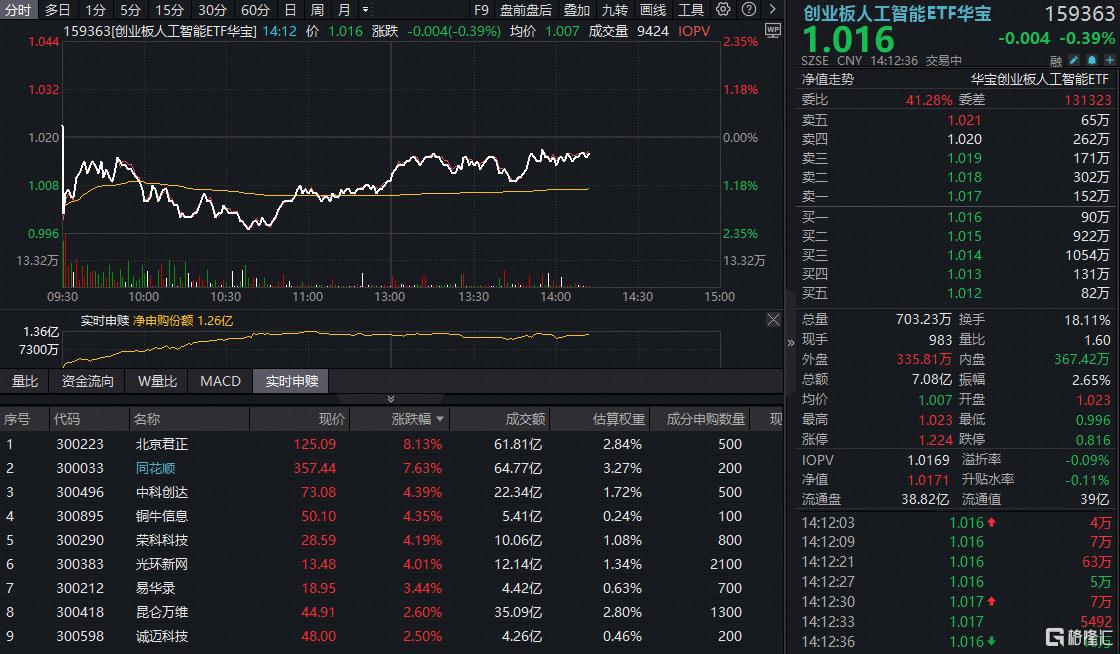Switch to 多日 multi-day view
Image resolution: width=1120 pixels, height=654 pixels.
click(57, 10)
